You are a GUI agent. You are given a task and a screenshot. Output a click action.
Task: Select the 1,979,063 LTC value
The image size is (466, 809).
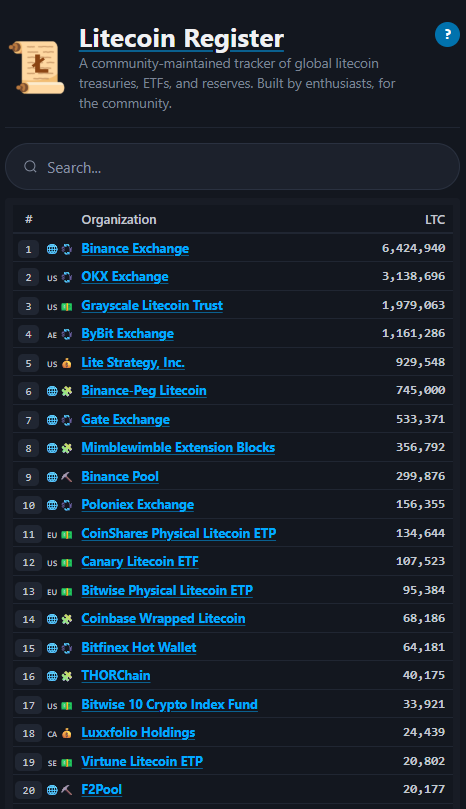tap(413, 305)
